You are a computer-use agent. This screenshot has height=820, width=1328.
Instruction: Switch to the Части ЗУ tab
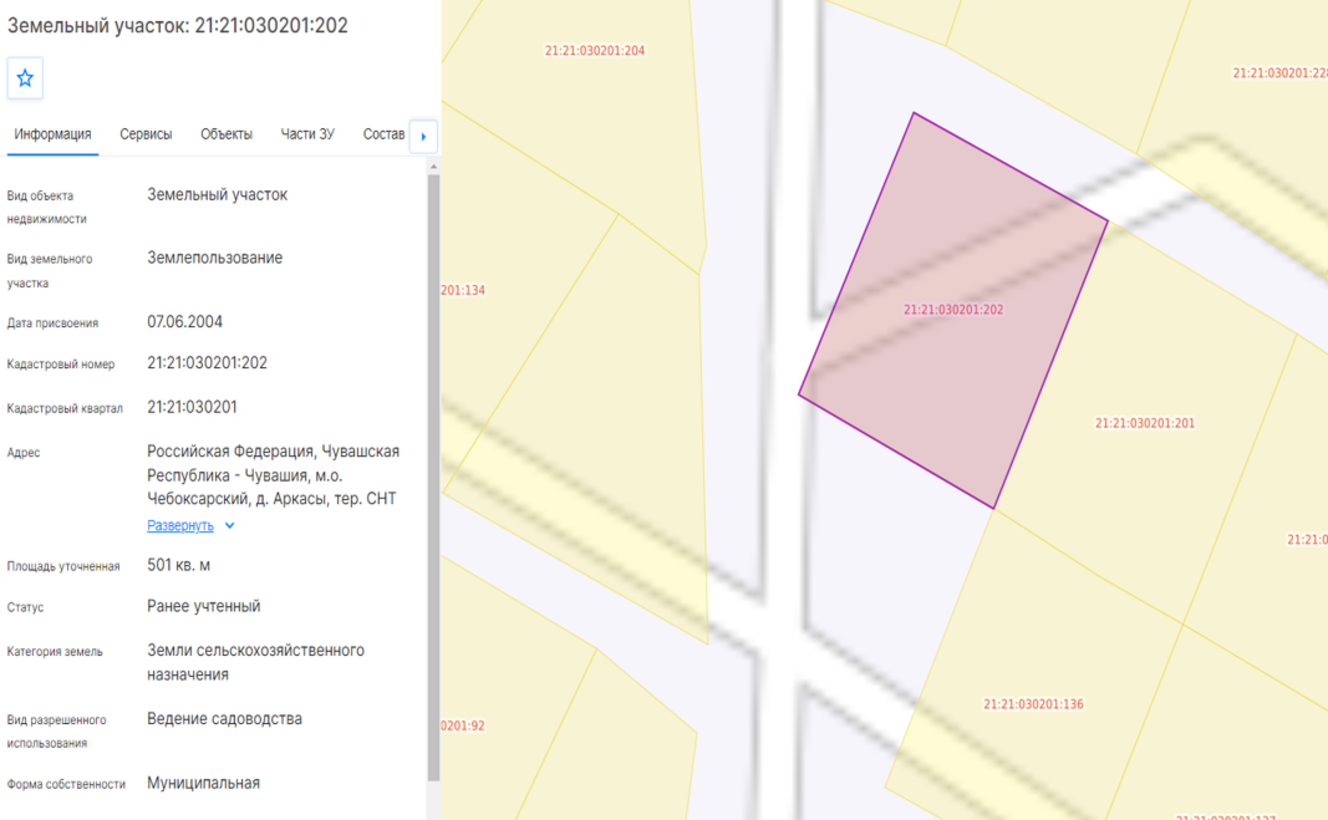[x=307, y=134]
